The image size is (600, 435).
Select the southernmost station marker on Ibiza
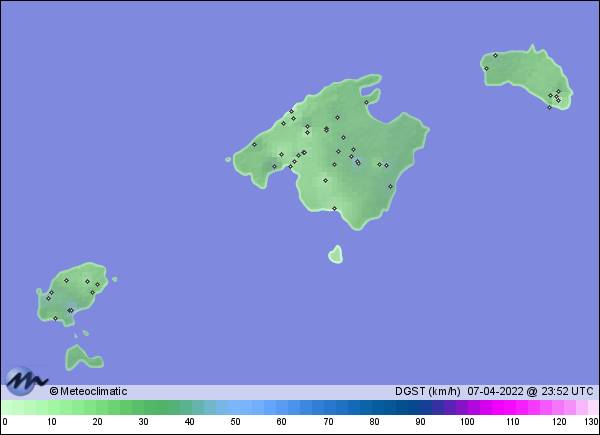click(55, 318)
